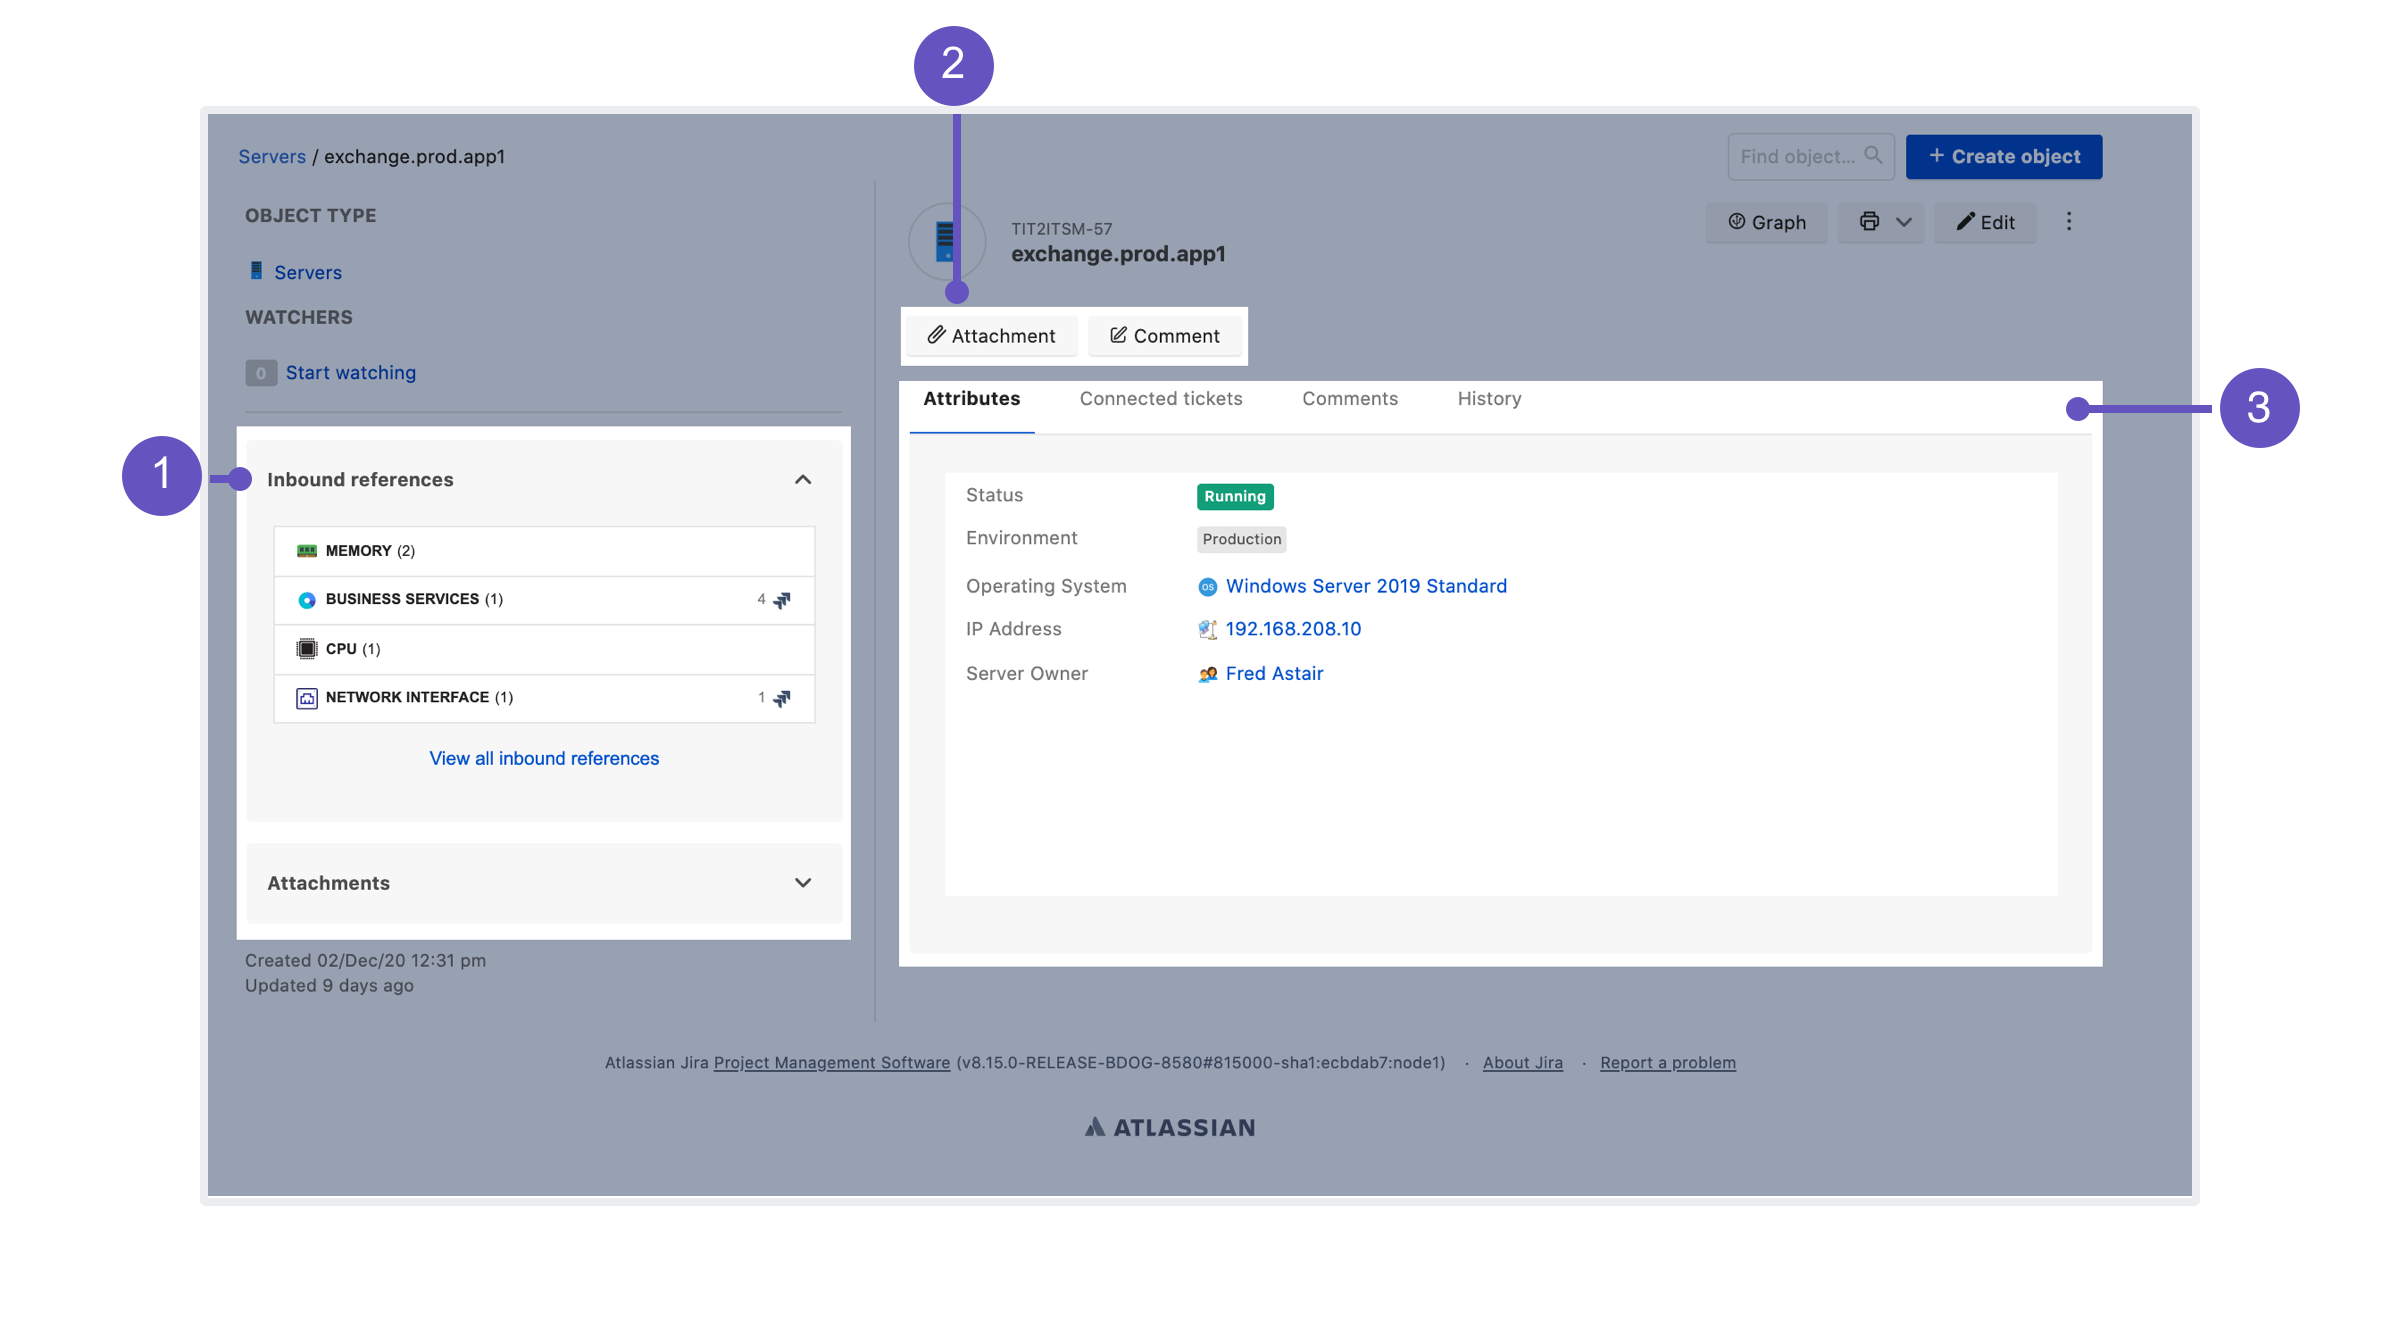
Task: Open the Windows Server 2019 Standard link
Action: pyautogui.click(x=1366, y=587)
